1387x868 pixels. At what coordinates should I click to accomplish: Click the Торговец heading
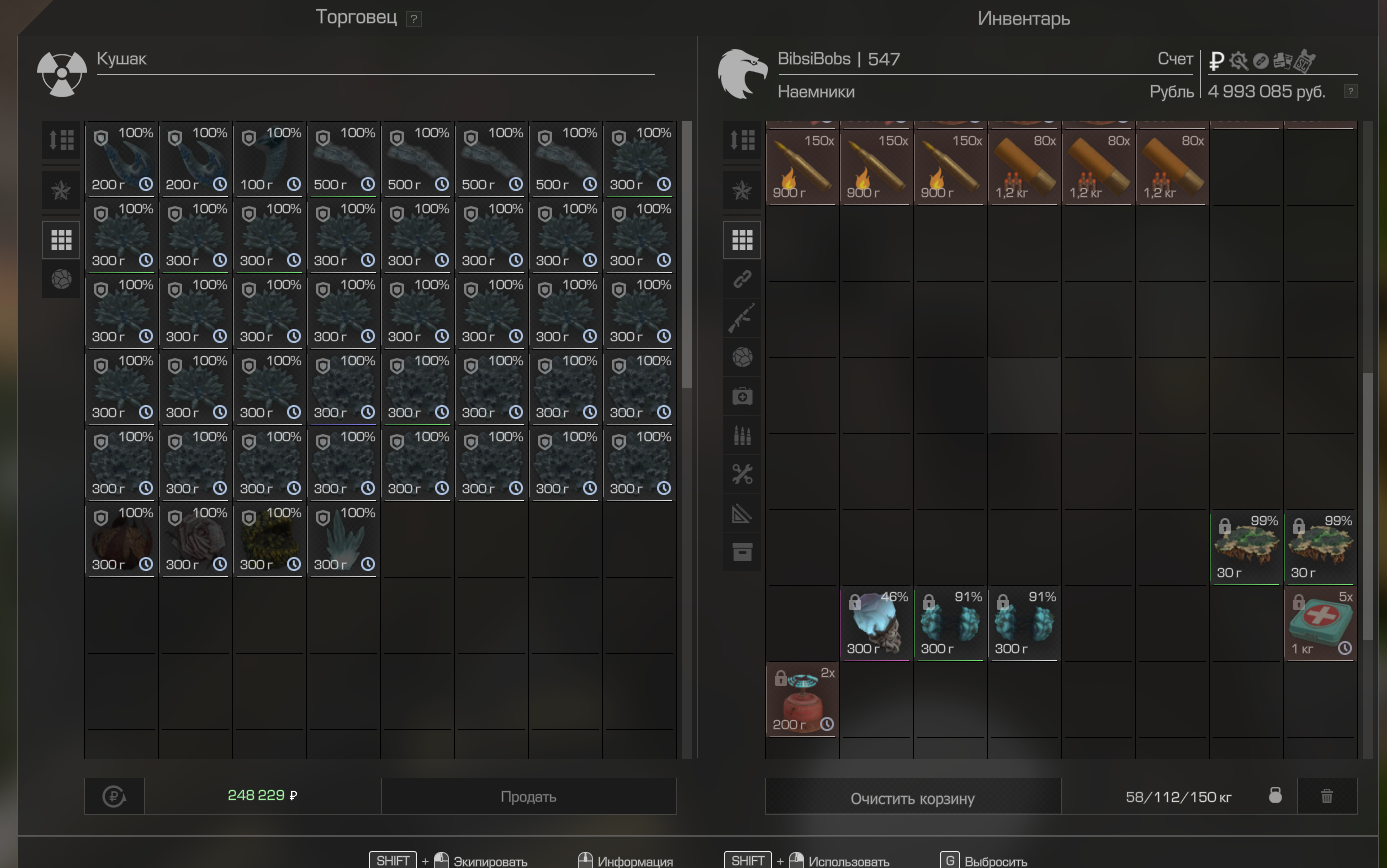coord(356,17)
